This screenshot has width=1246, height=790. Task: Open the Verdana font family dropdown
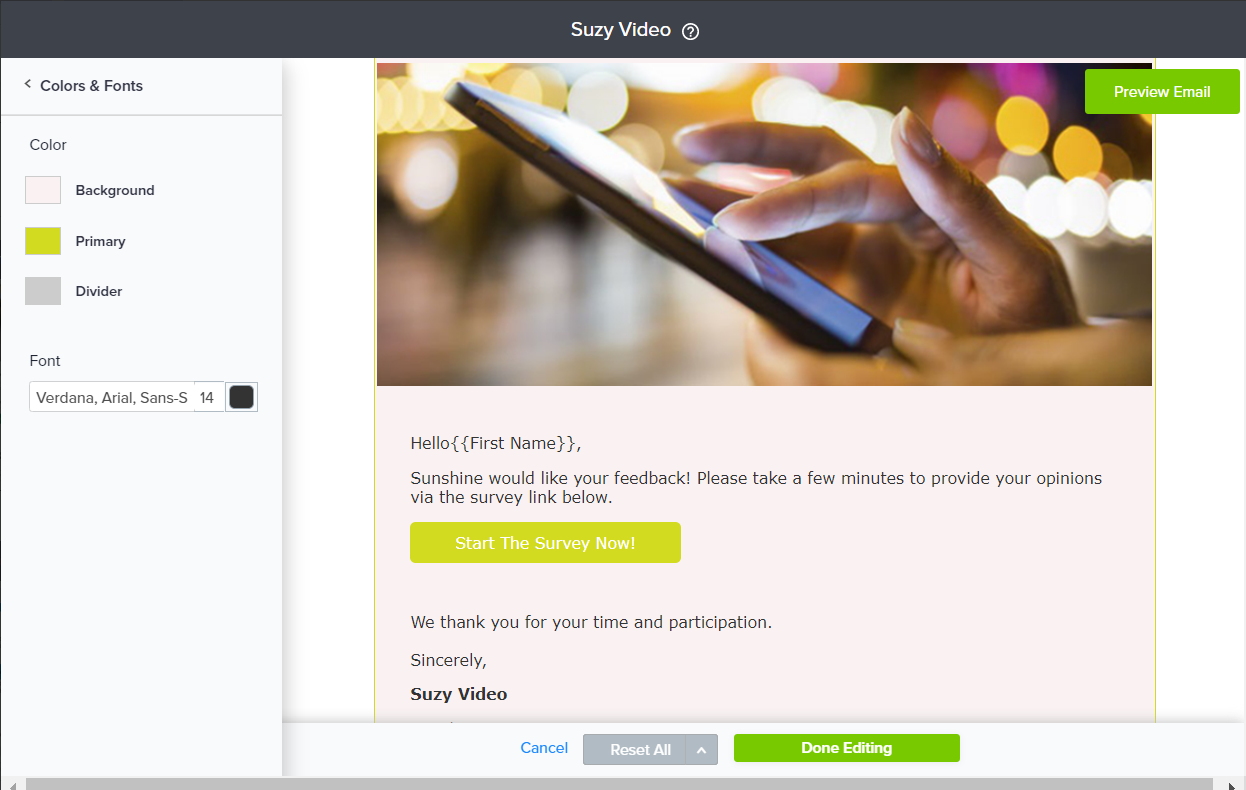111,397
